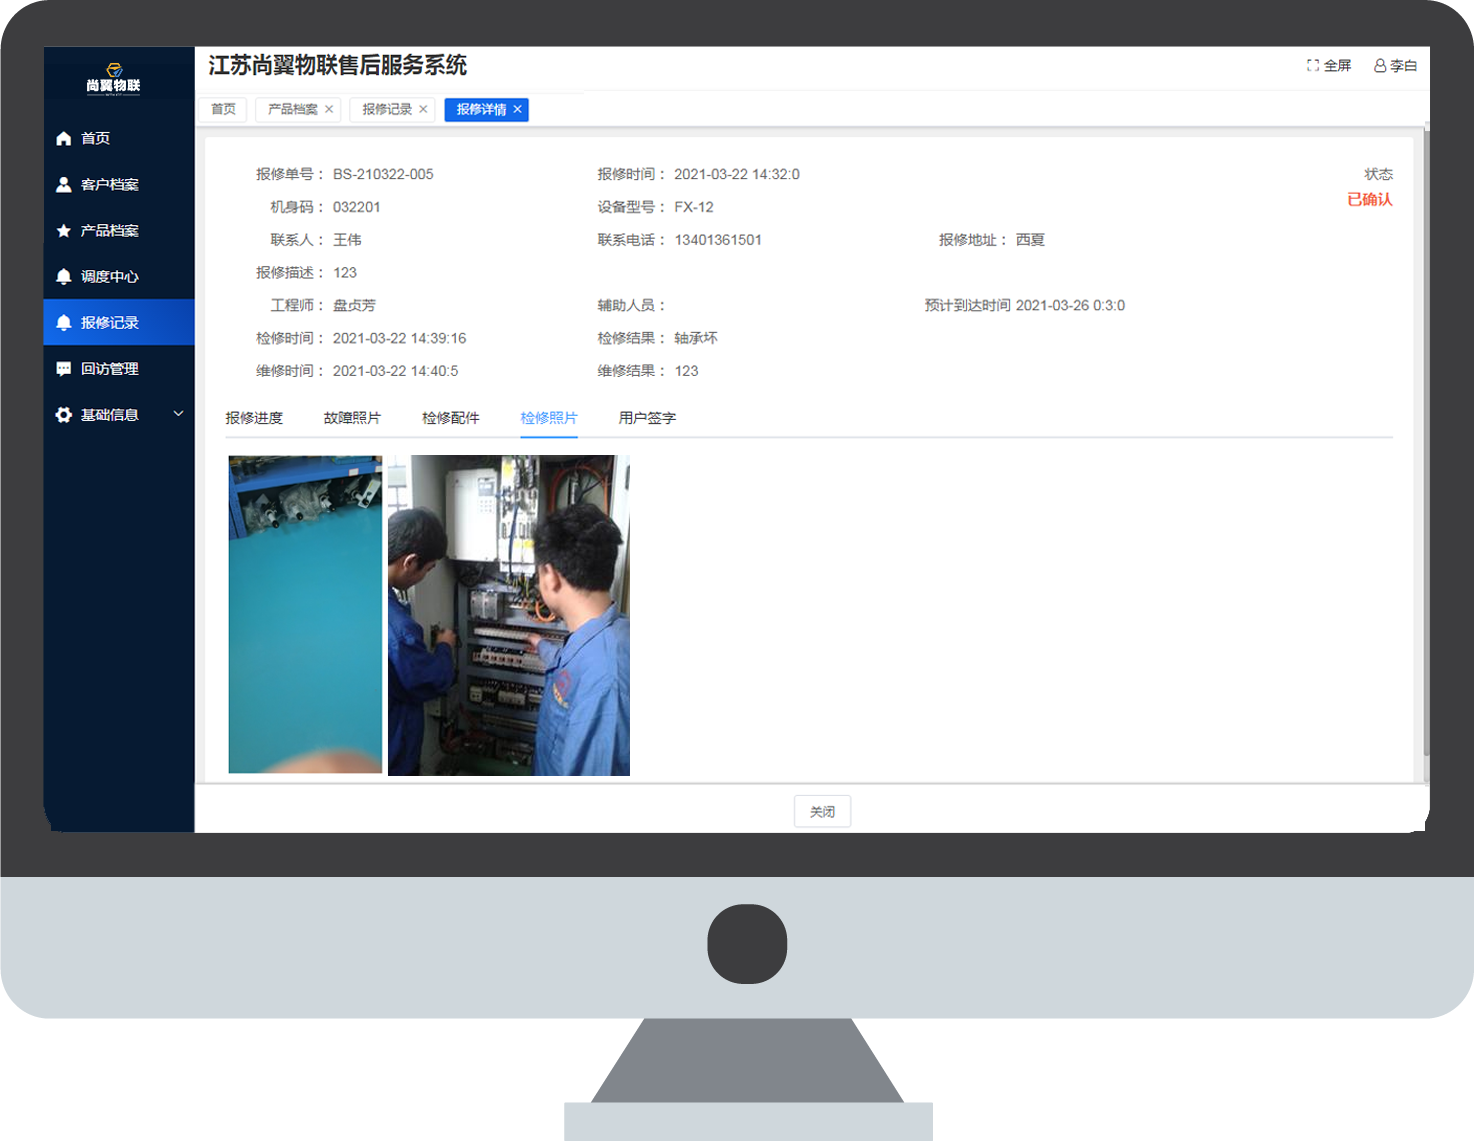
Task: Switch to the 首页 page tab
Action: [223, 109]
